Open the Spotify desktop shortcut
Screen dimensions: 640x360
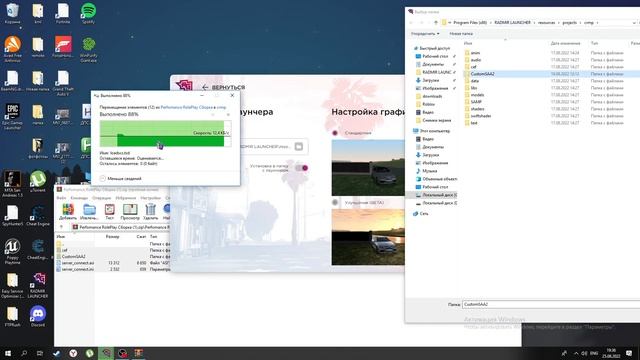pos(88,13)
